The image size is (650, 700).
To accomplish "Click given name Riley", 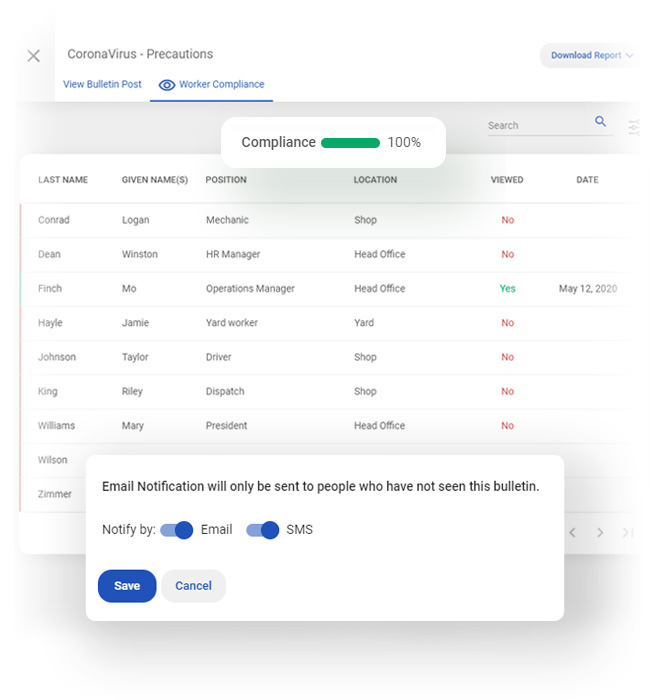I will click(132, 392).
